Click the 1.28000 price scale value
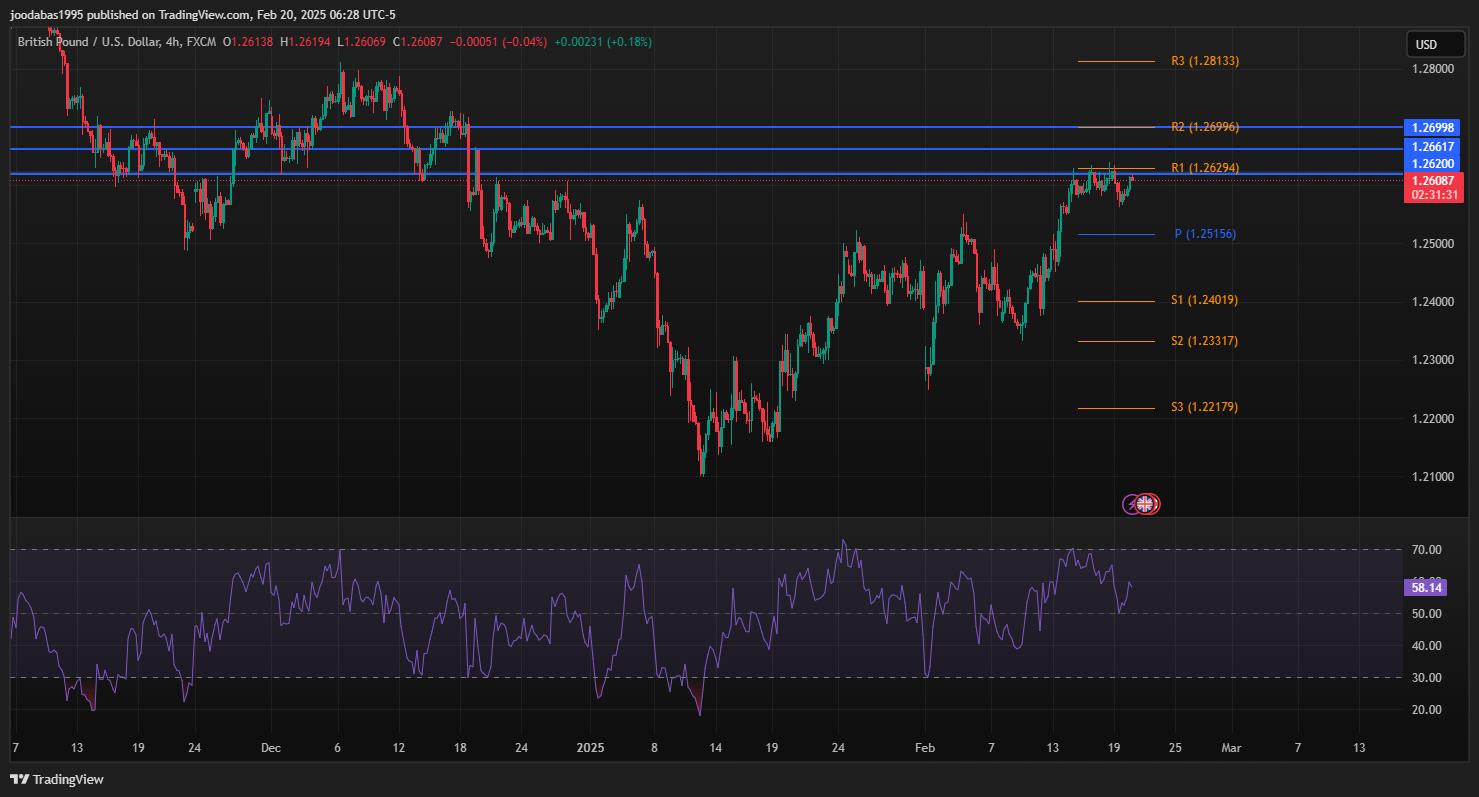 (1433, 69)
